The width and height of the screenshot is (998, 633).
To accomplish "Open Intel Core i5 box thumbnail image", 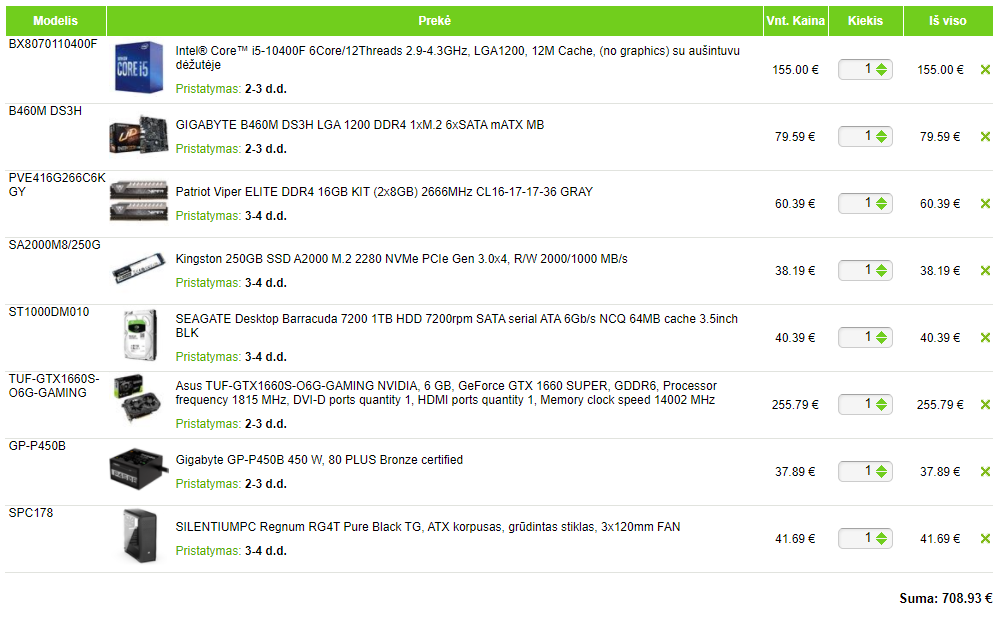I will (139, 67).
